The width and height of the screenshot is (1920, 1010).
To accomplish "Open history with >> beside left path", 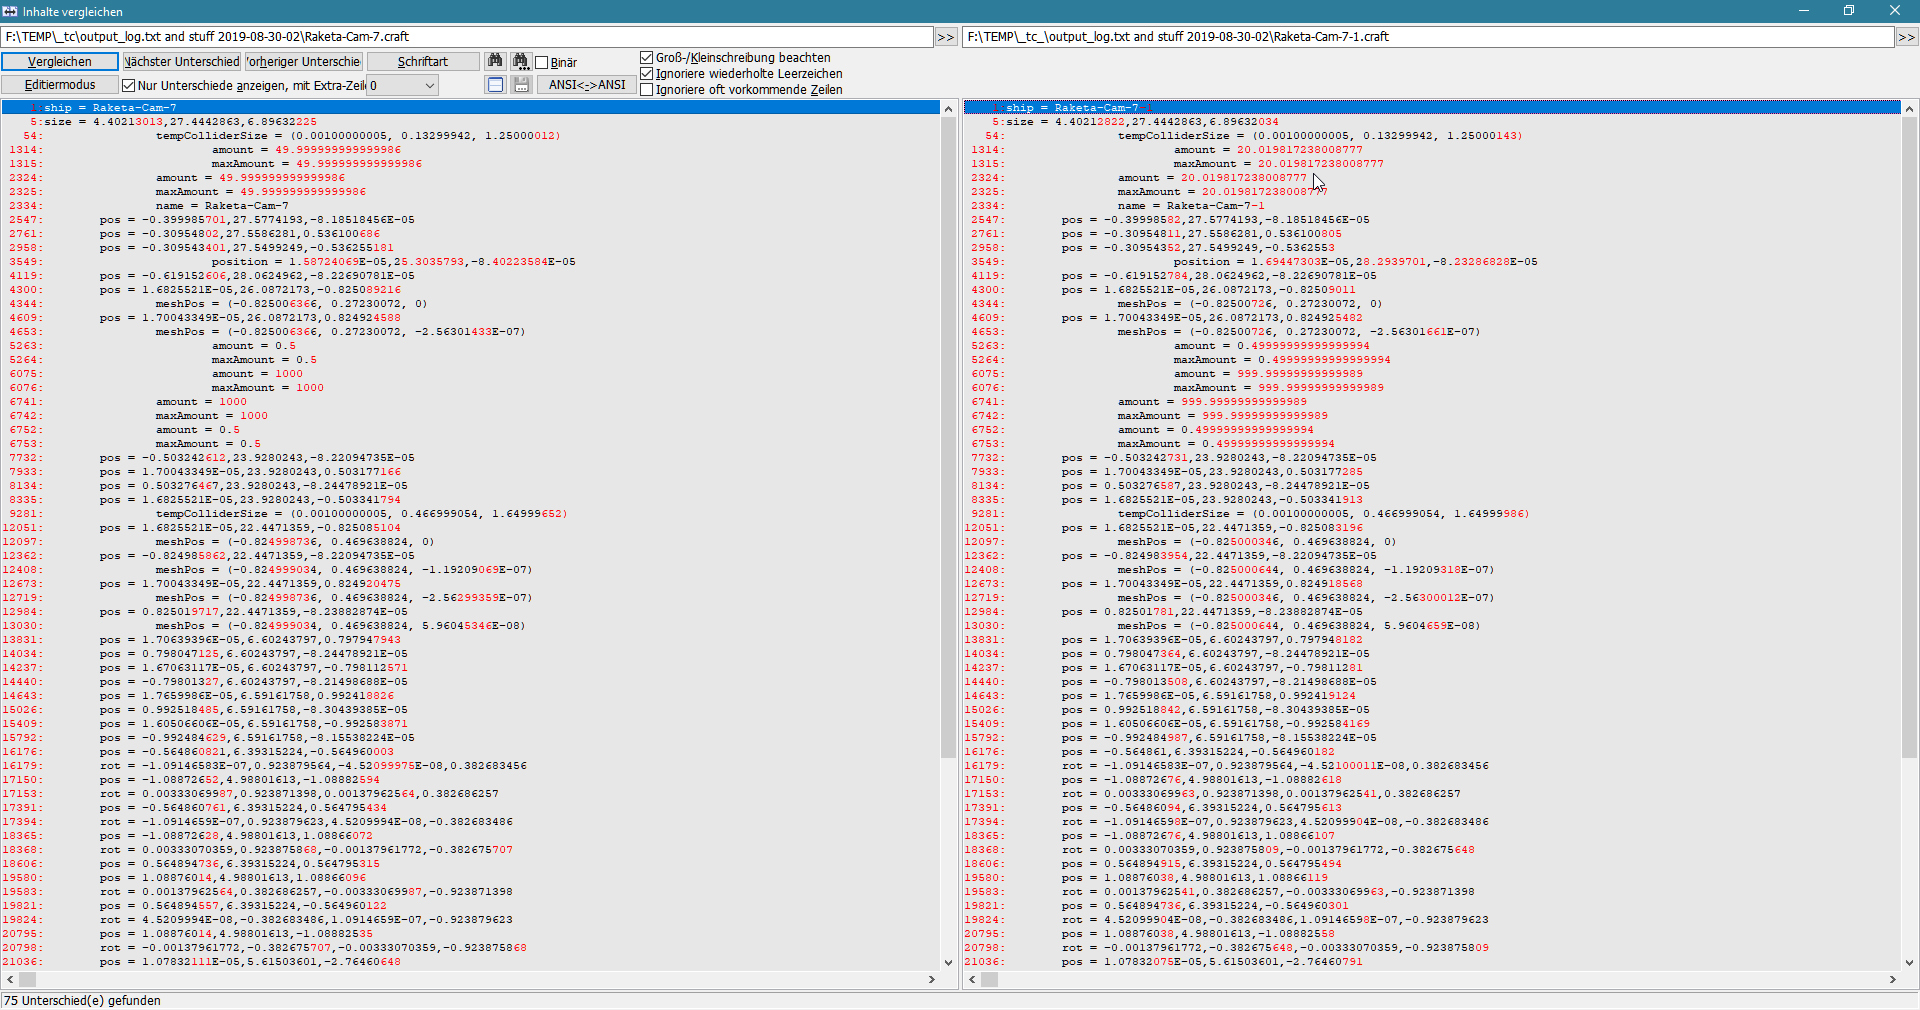I will [x=944, y=36].
